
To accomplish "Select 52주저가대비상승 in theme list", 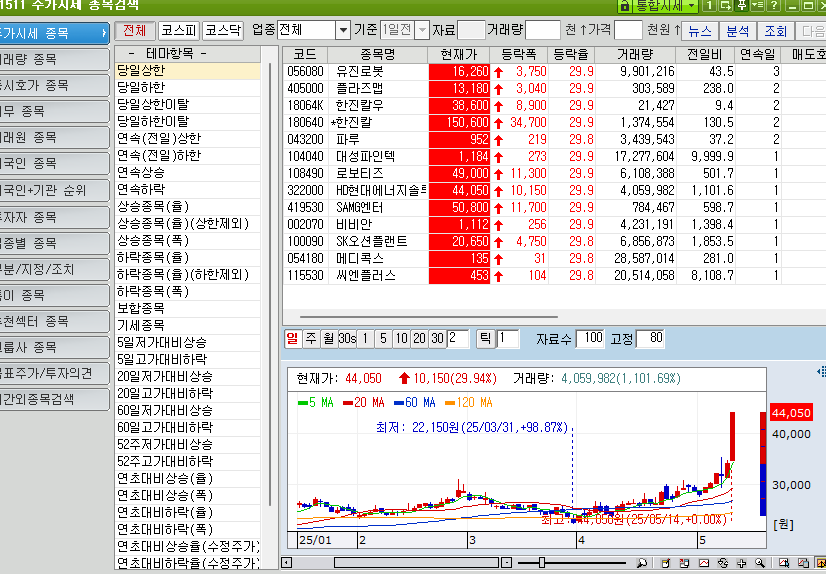I will click(188, 444).
